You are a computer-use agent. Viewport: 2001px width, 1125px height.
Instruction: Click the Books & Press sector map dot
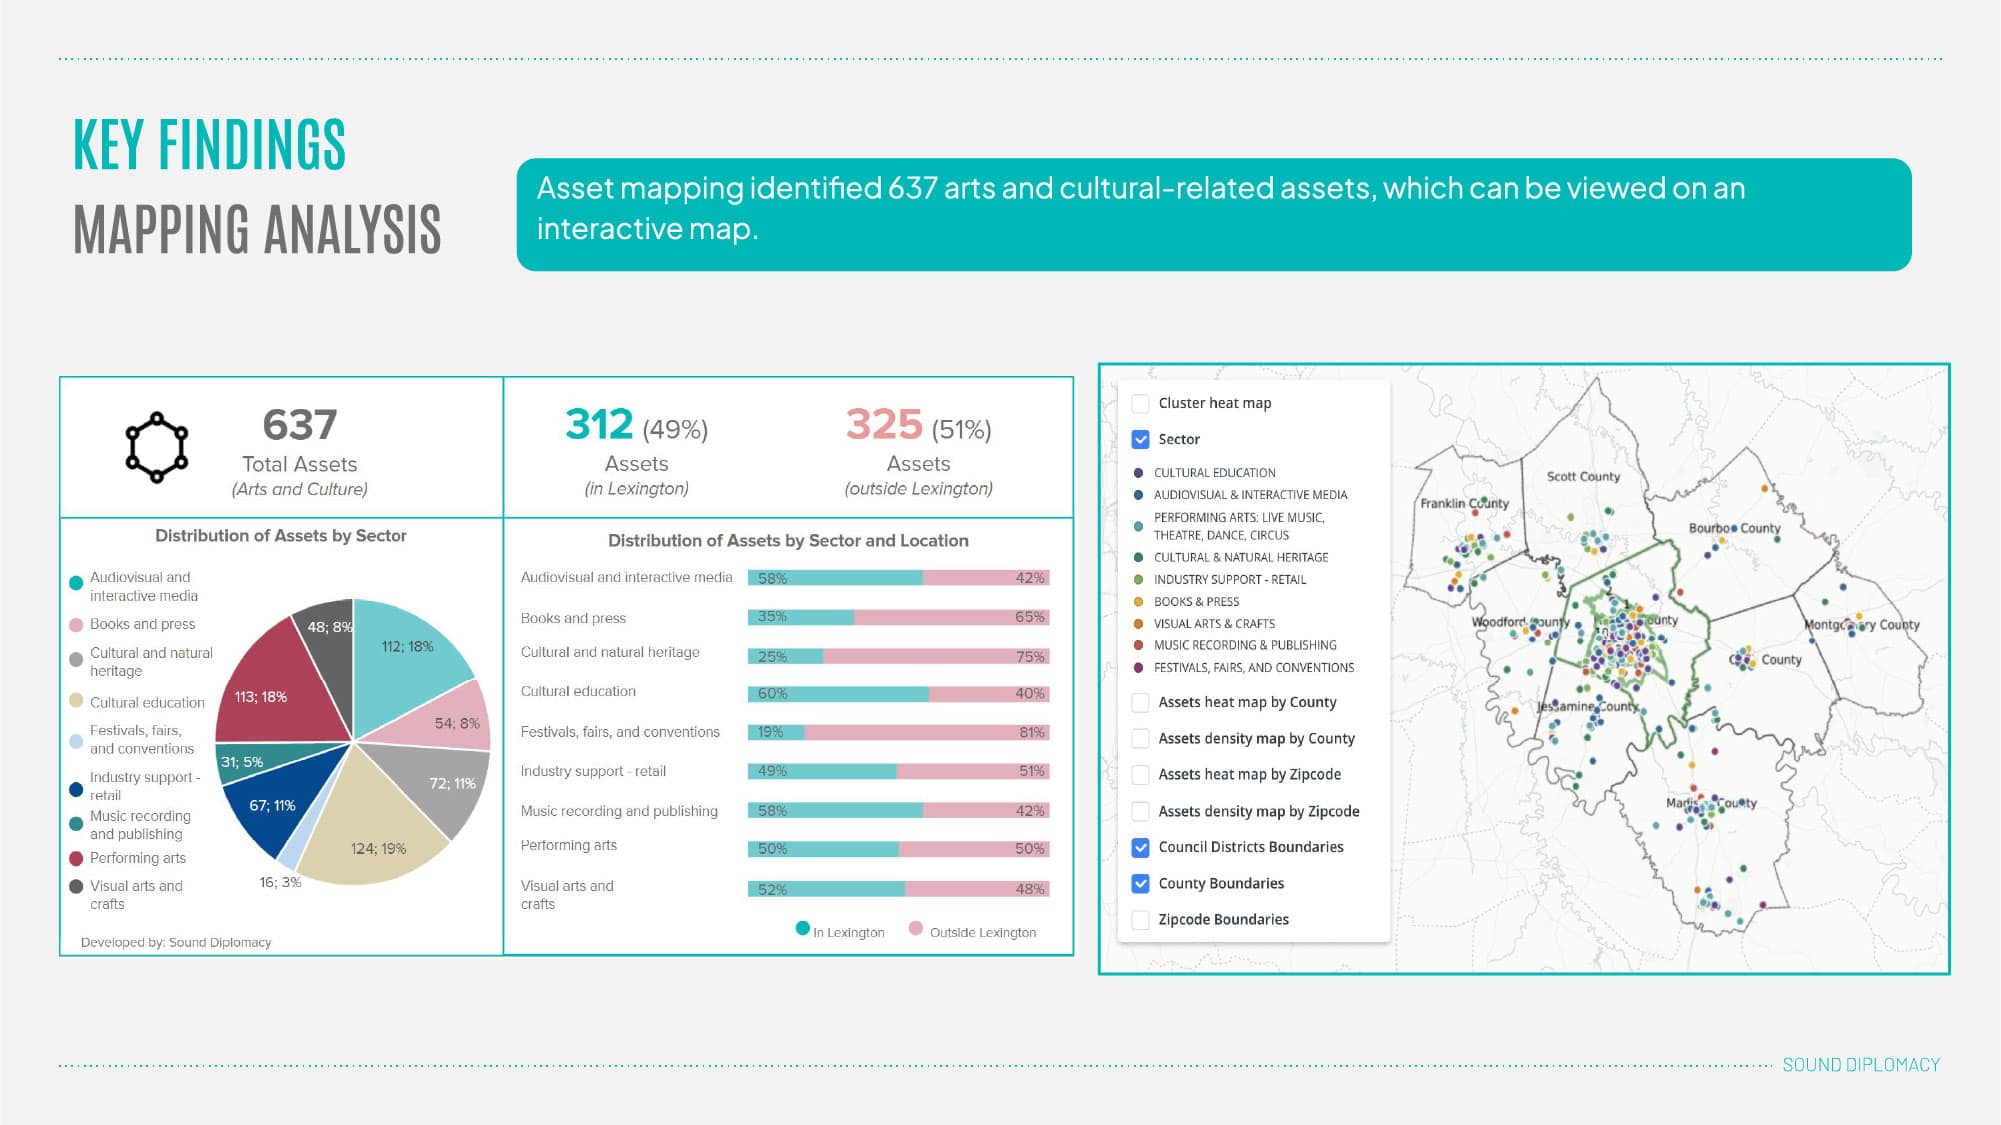[1138, 602]
